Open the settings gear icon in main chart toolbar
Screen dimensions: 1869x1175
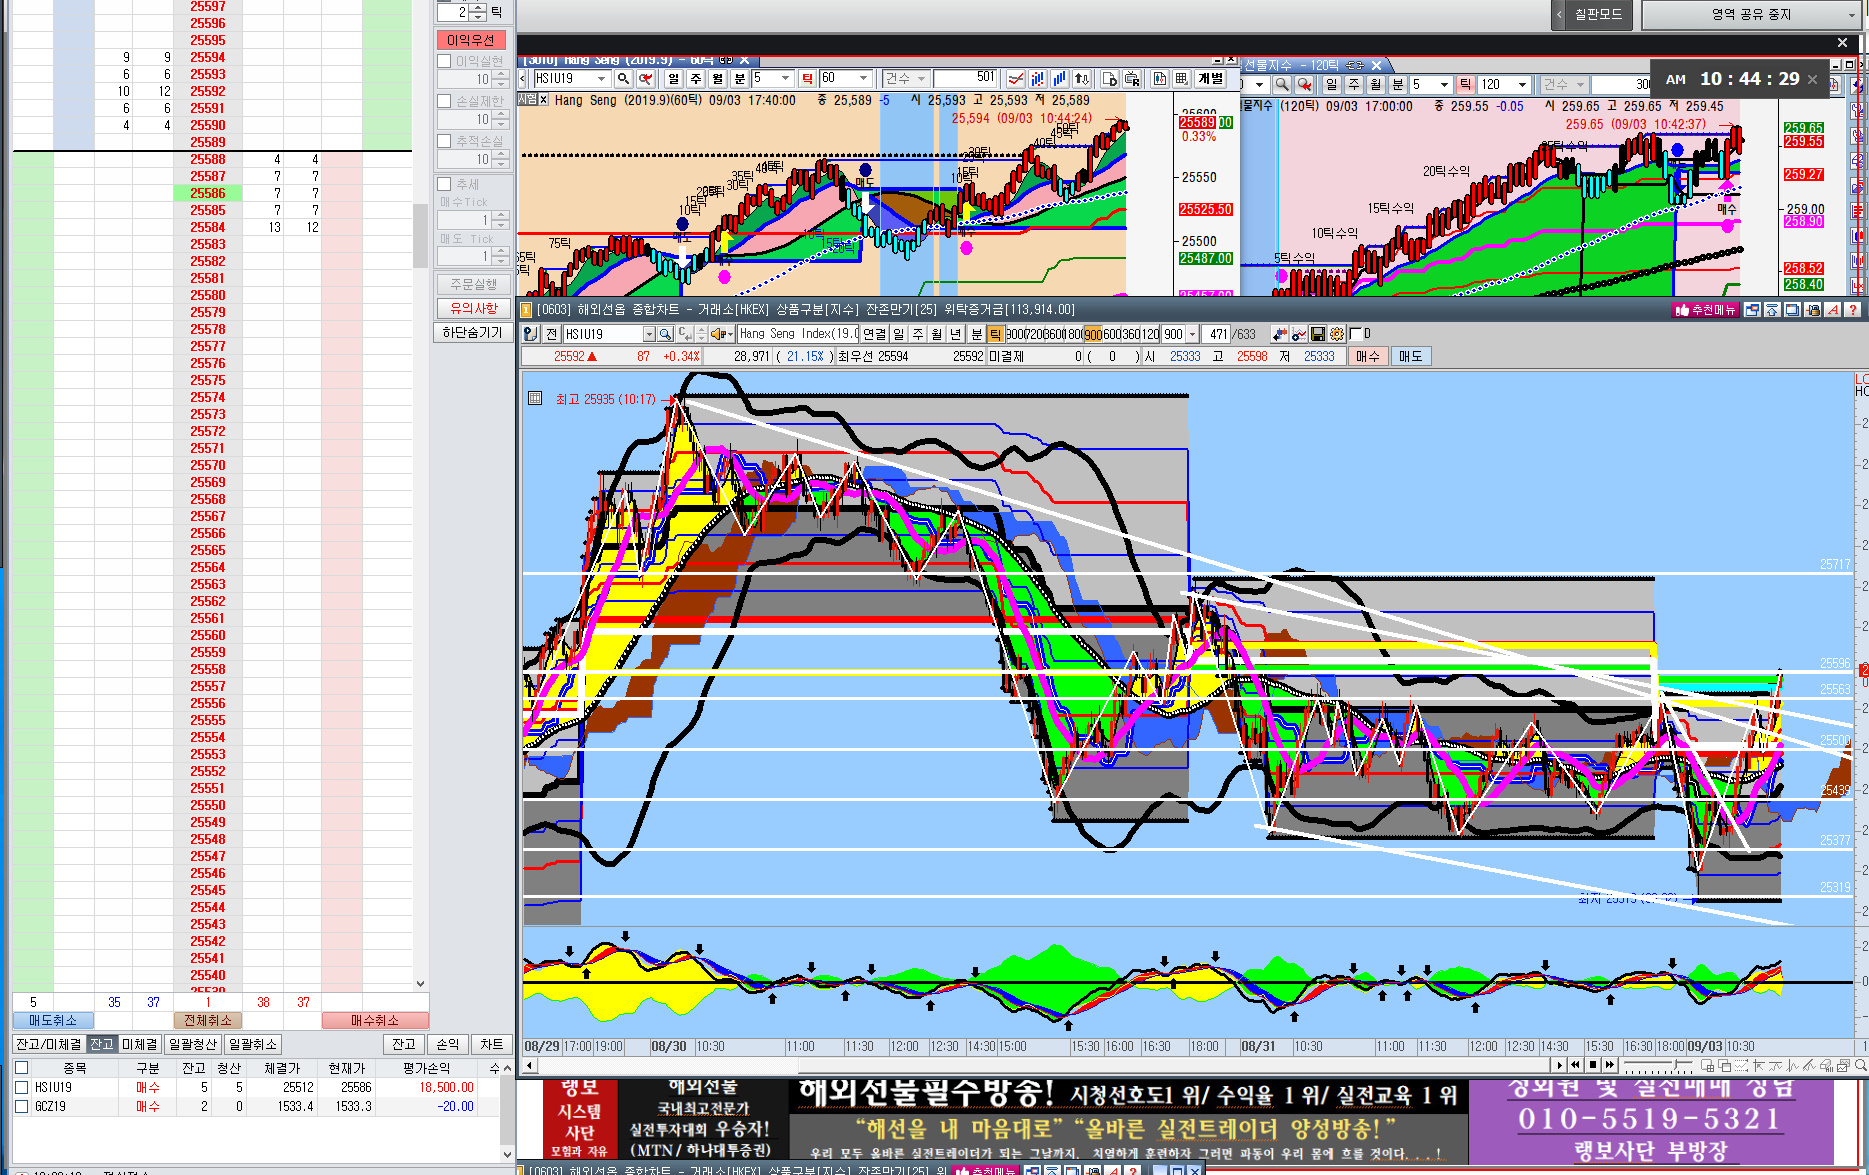1337,334
